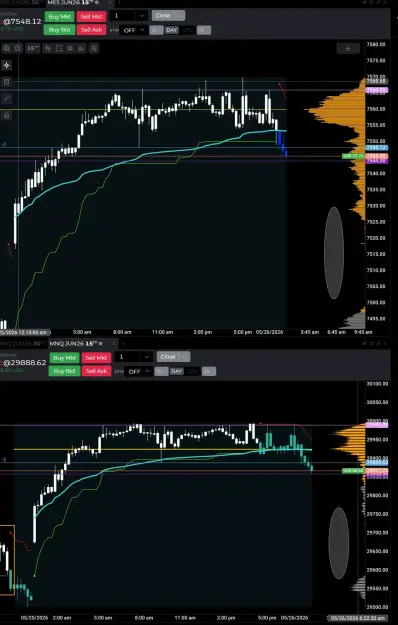Select DAY time-in-force in MNQ panel
The width and height of the screenshot is (398, 625).
tap(176, 371)
